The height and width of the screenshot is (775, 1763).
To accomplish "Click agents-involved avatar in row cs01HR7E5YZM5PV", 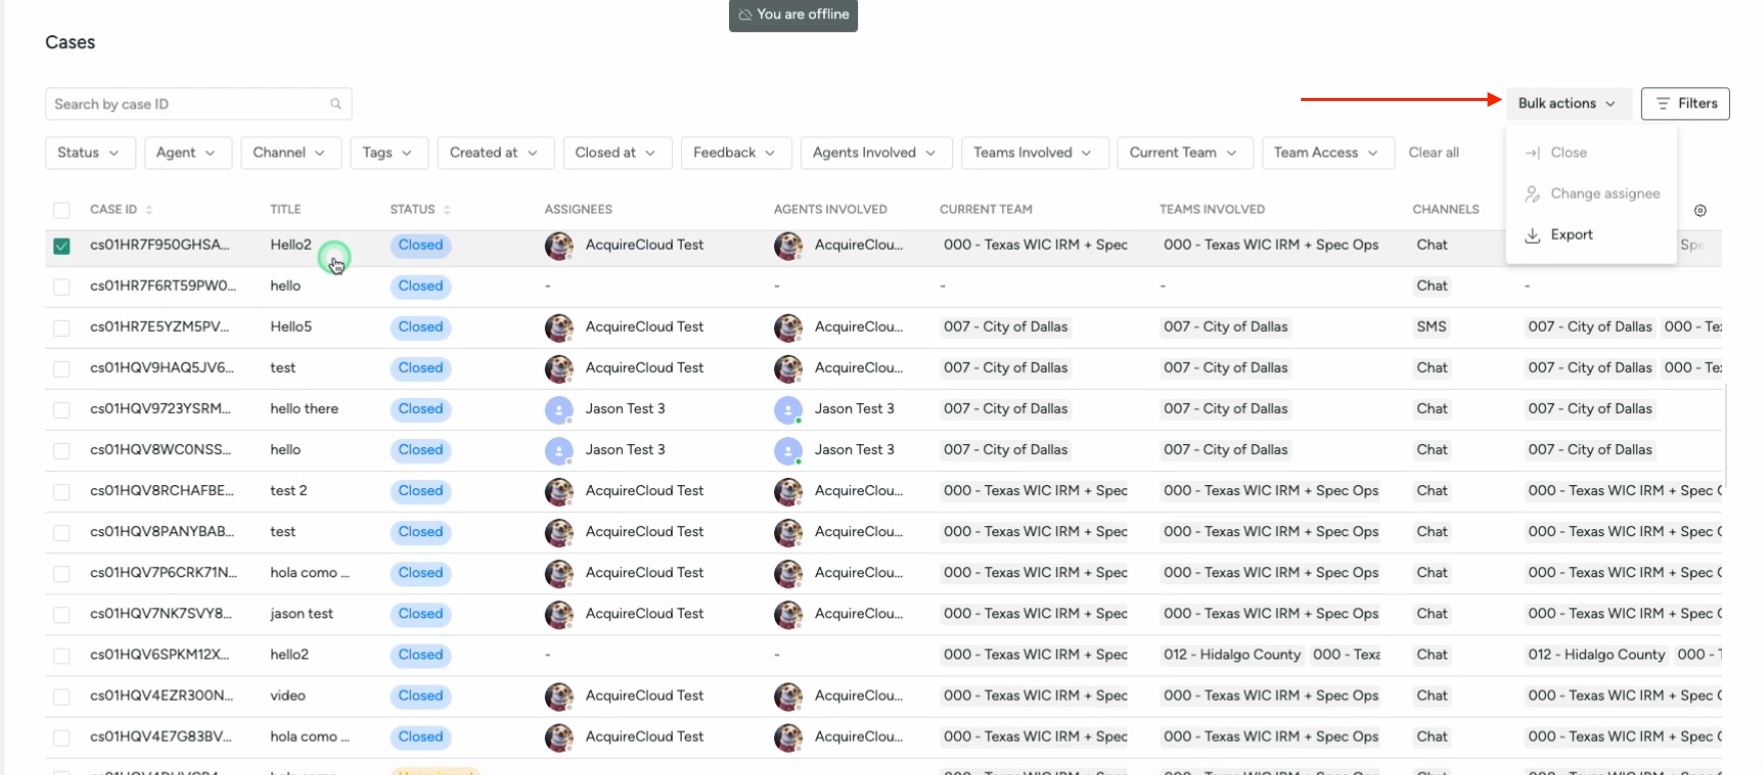I will [x=788, y=328].
